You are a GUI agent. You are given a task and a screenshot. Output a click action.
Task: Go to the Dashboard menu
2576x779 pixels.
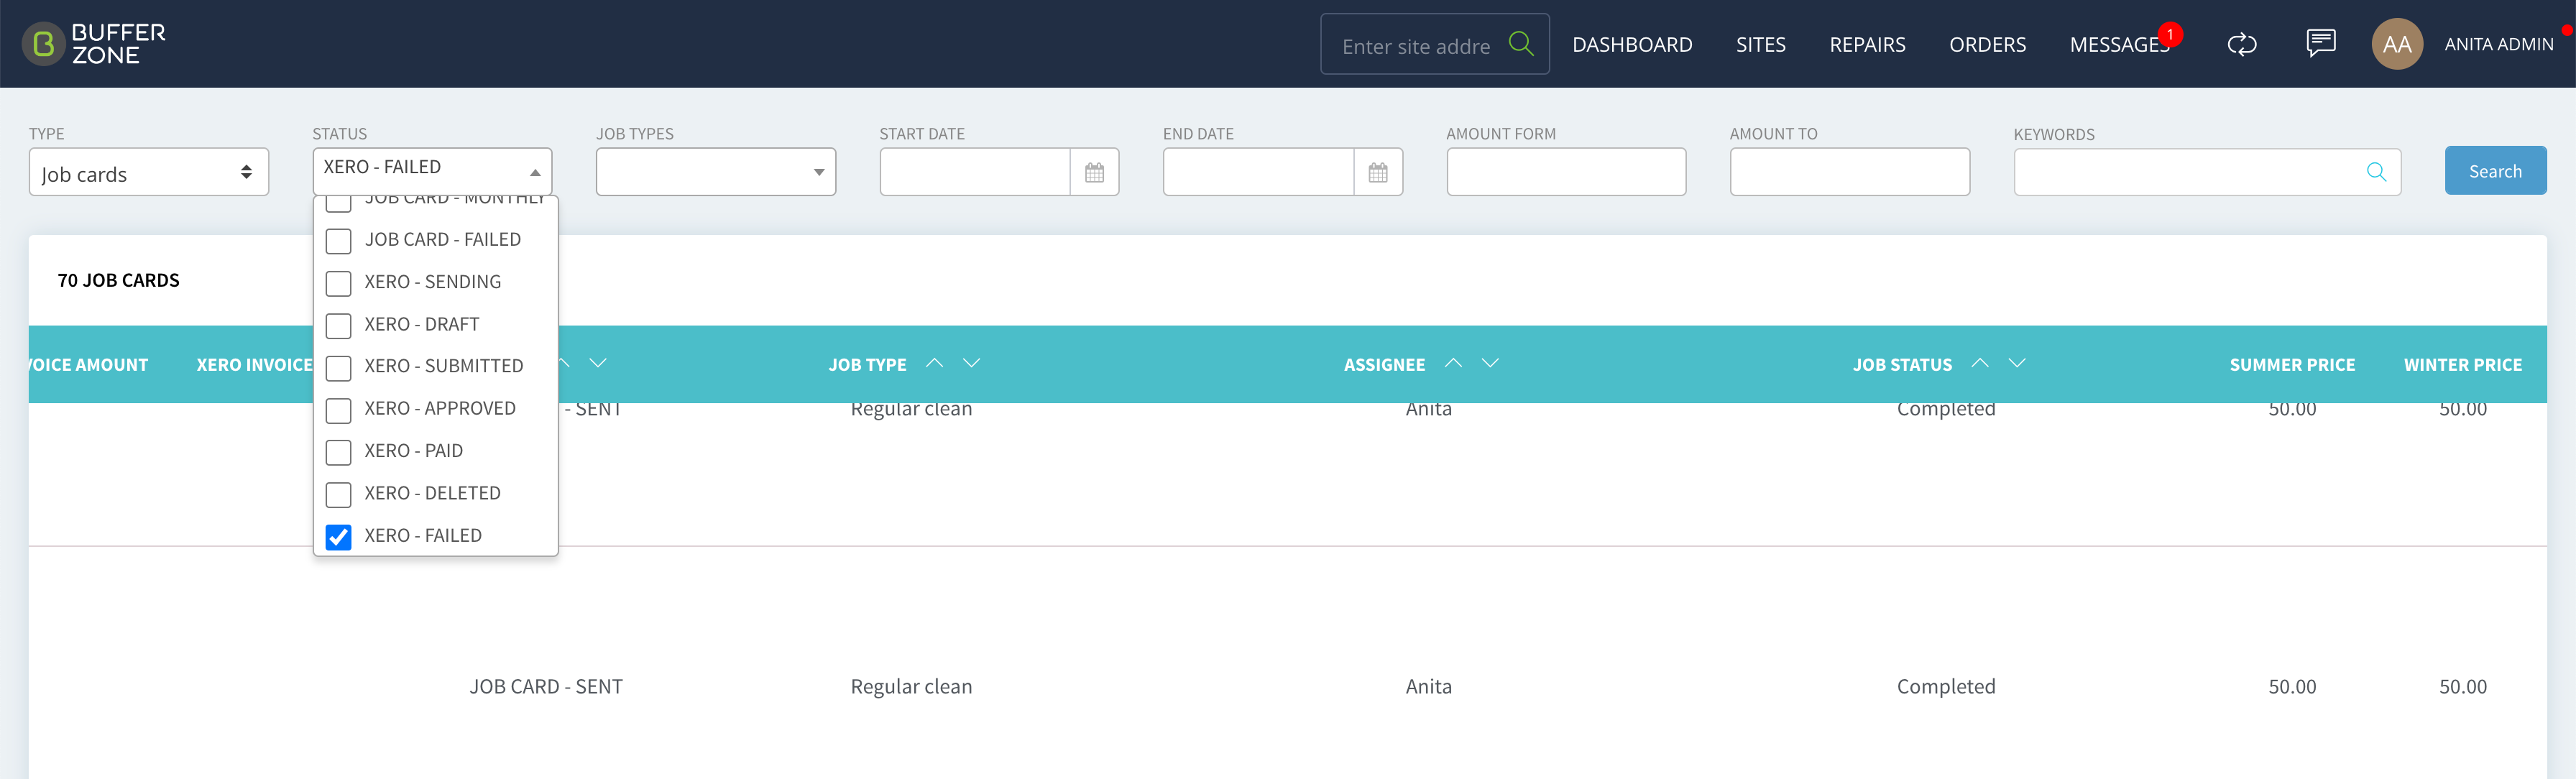(x=1631, y=44)
